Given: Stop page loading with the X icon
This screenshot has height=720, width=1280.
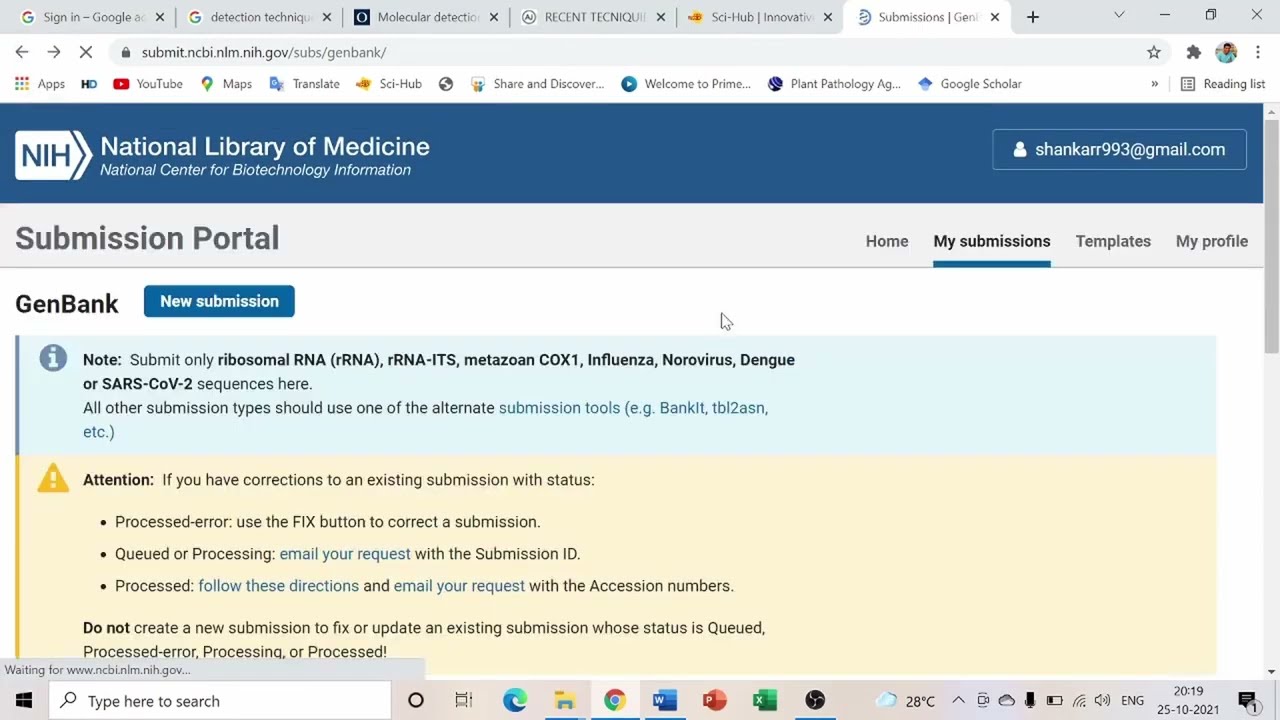Looking at the screenshot, I should tap(86, 52).
